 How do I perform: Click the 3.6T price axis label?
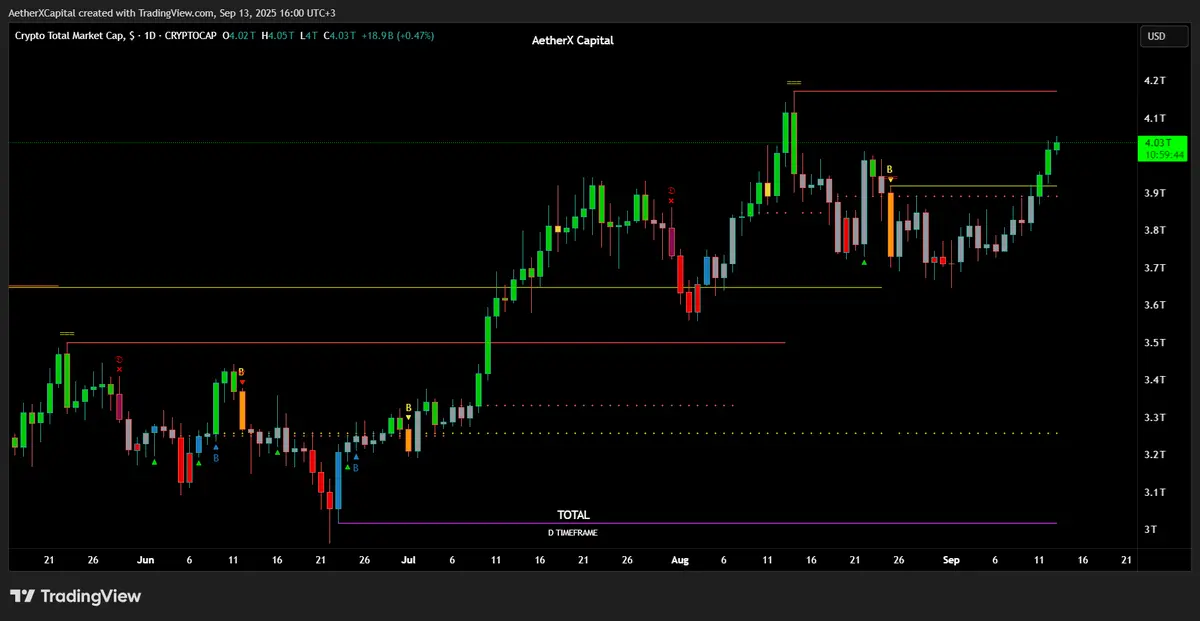coord(1155,305)
